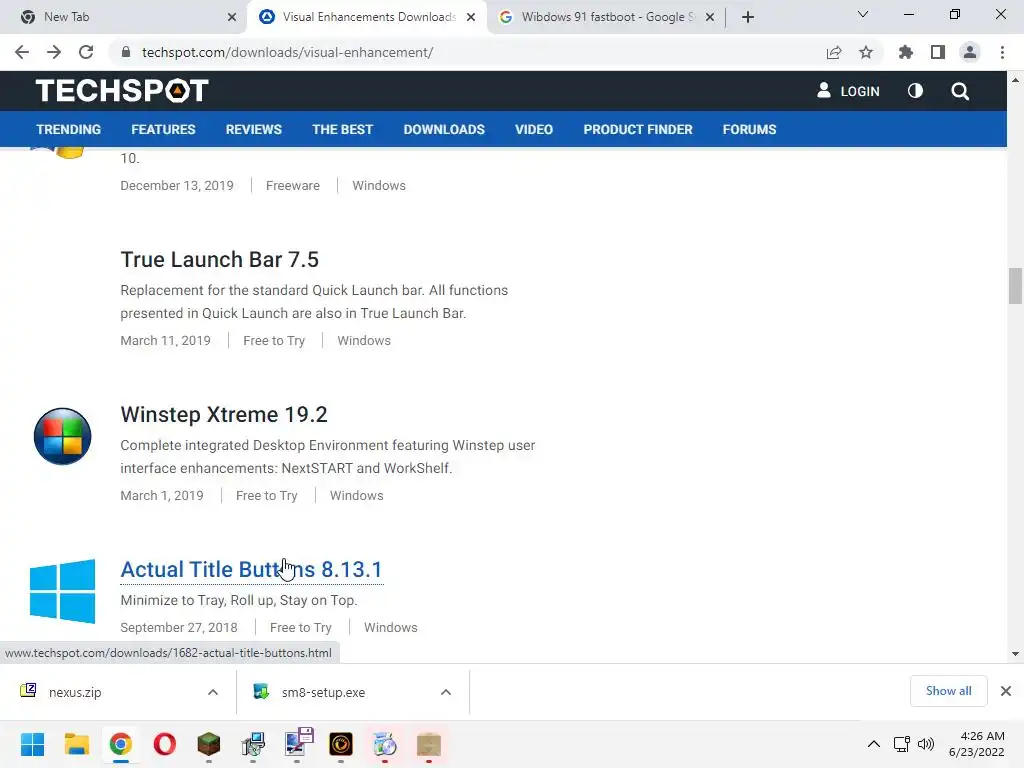Open the FEATURES nav item
Screen dimensions: 1024x768
click(163, 129)
